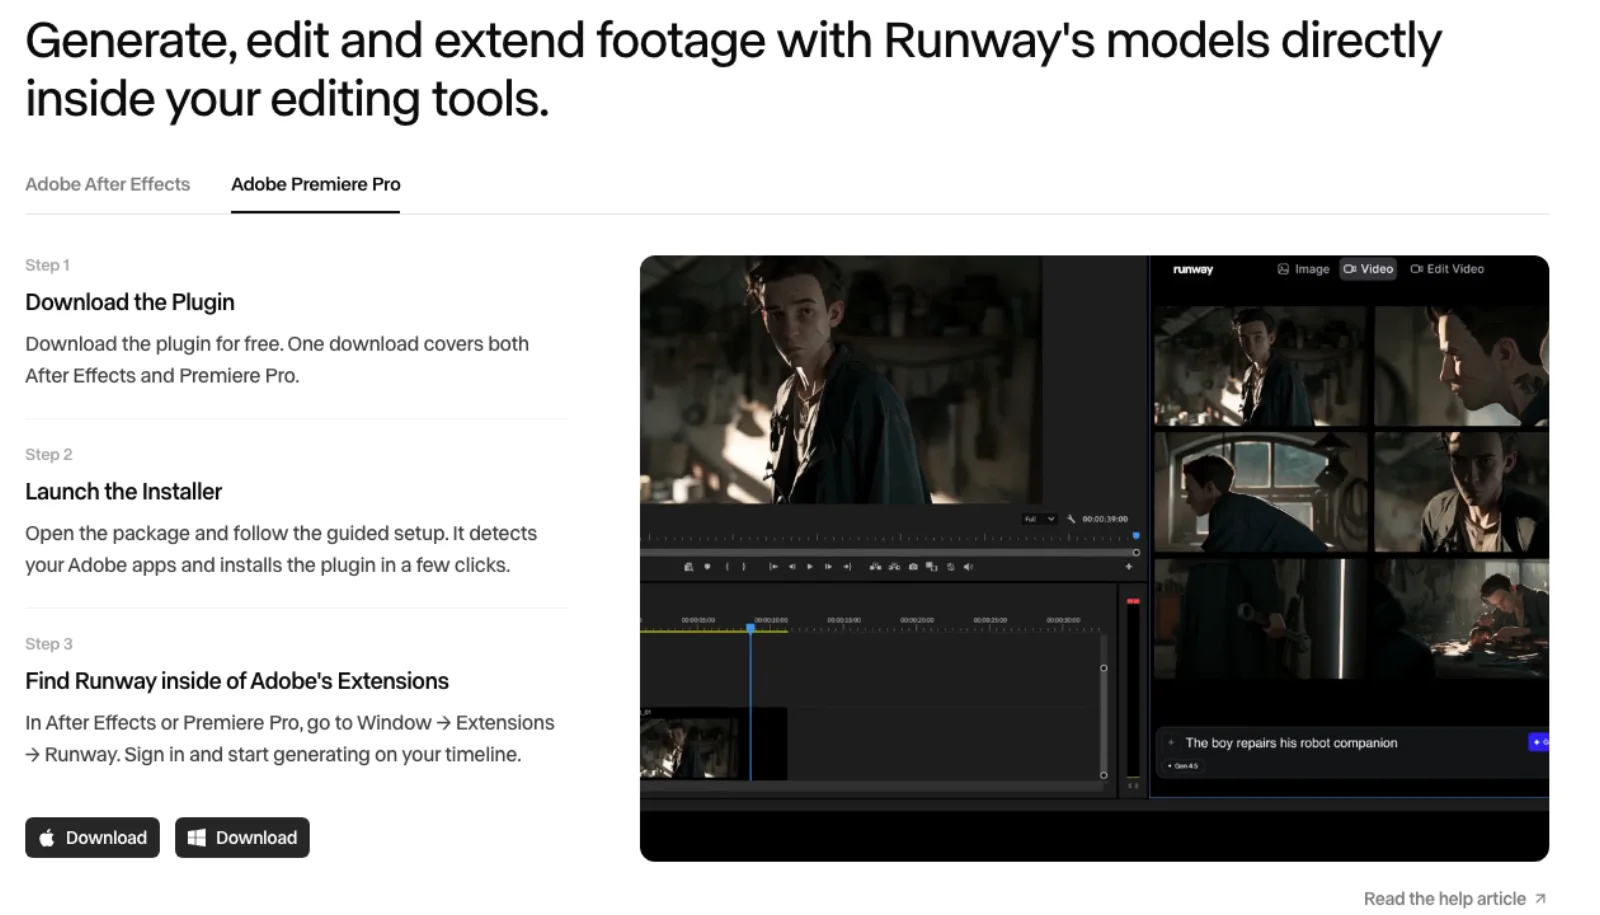Click the close-up side profile thumbnail
The image size is (1600, 915).
point(1461,367)
